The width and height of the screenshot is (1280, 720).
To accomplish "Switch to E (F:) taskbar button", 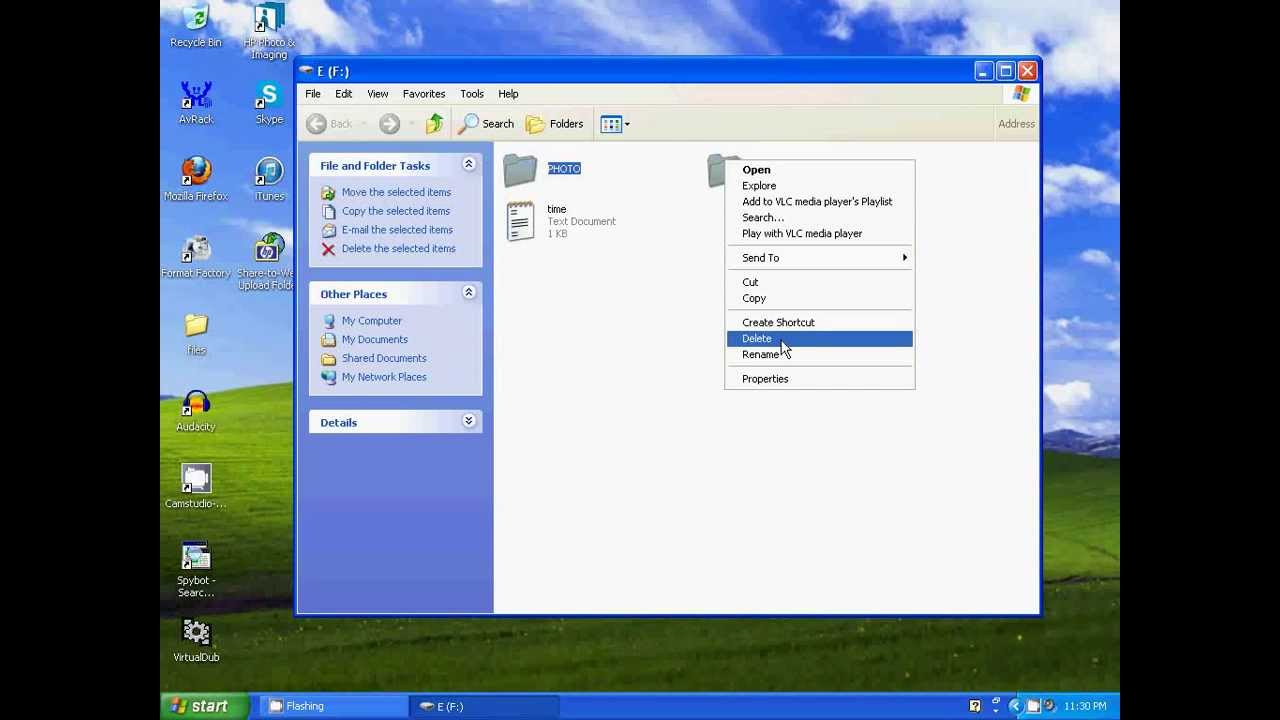I will tap(484, 706).
